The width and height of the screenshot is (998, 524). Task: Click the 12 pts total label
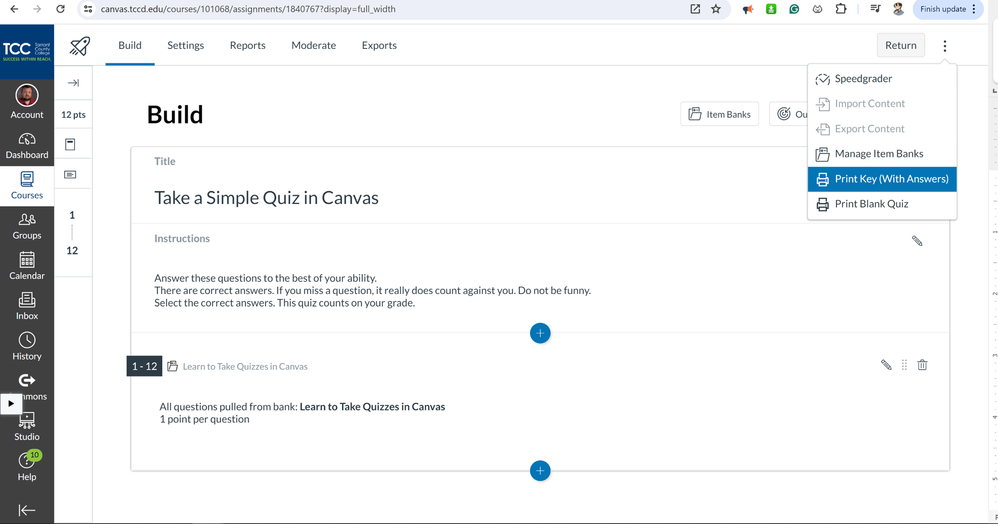pos(73,115)
